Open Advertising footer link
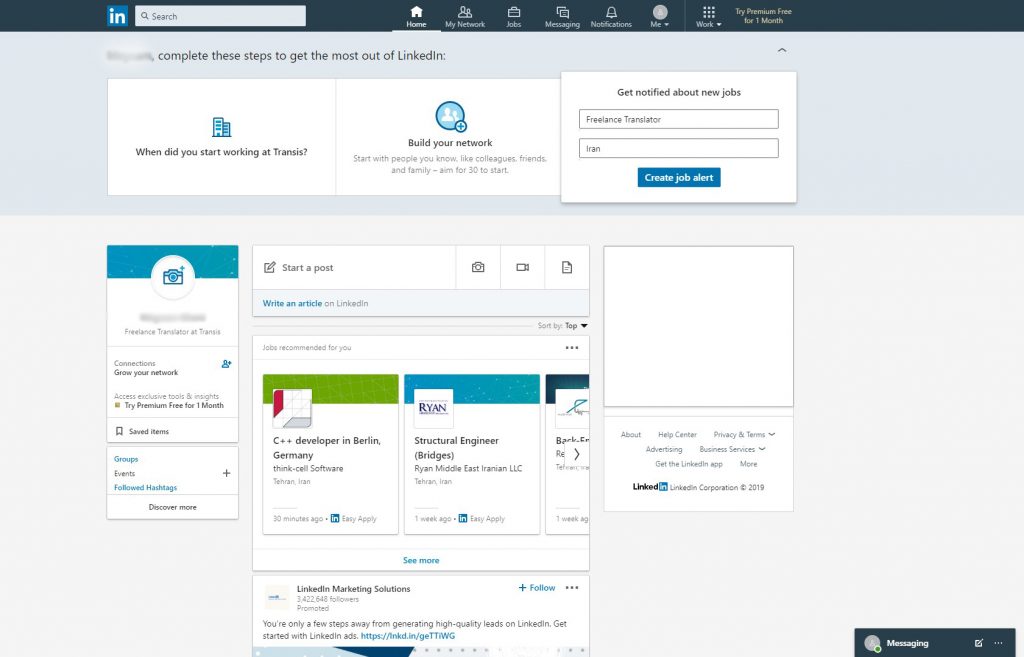Screen dimensions: 1024x657 (664, 449)
